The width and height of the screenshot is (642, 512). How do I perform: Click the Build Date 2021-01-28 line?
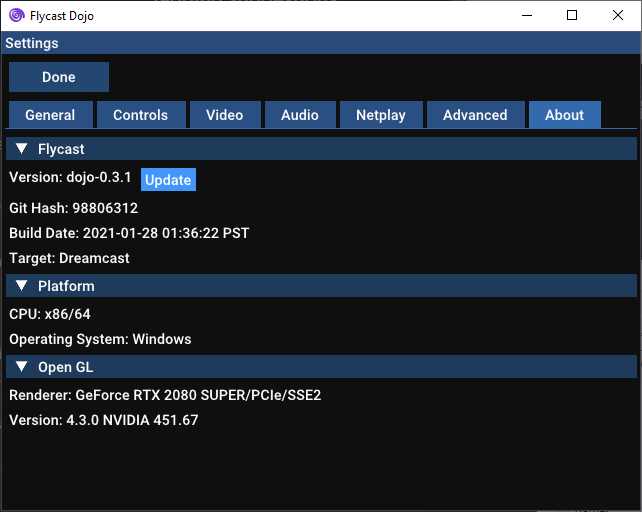coord(129,233)
